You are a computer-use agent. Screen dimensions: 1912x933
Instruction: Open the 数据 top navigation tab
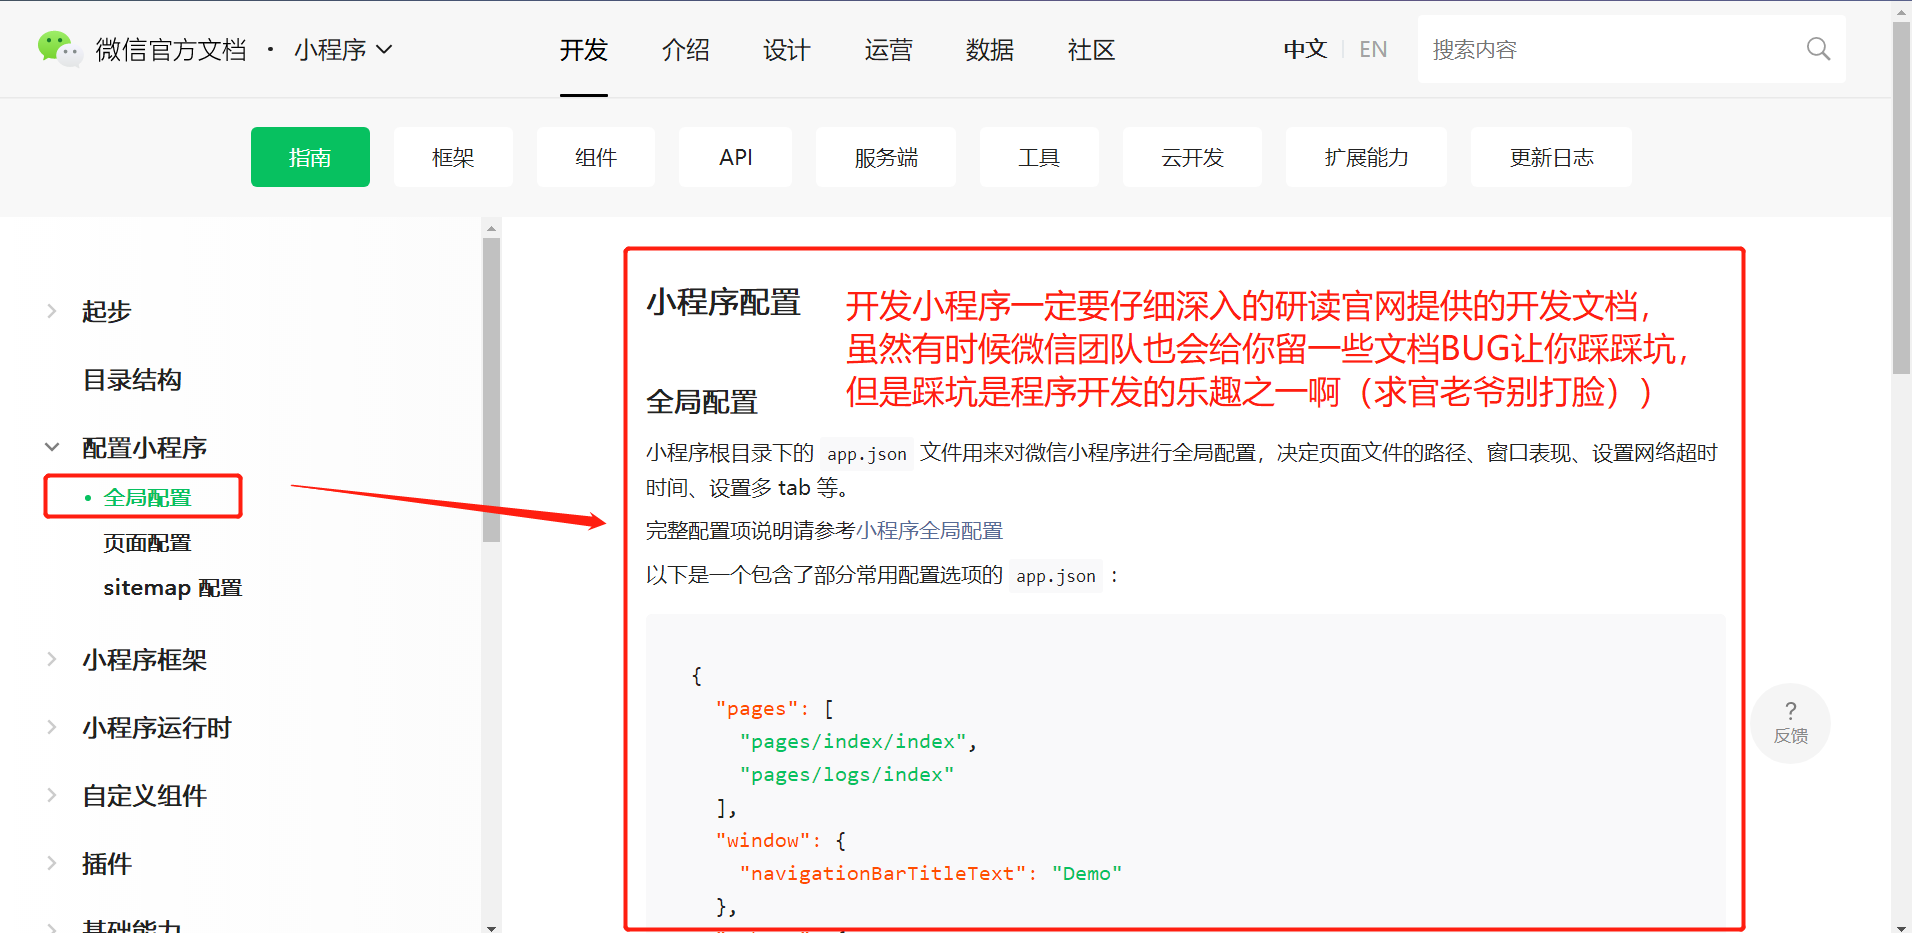(990, 50)
